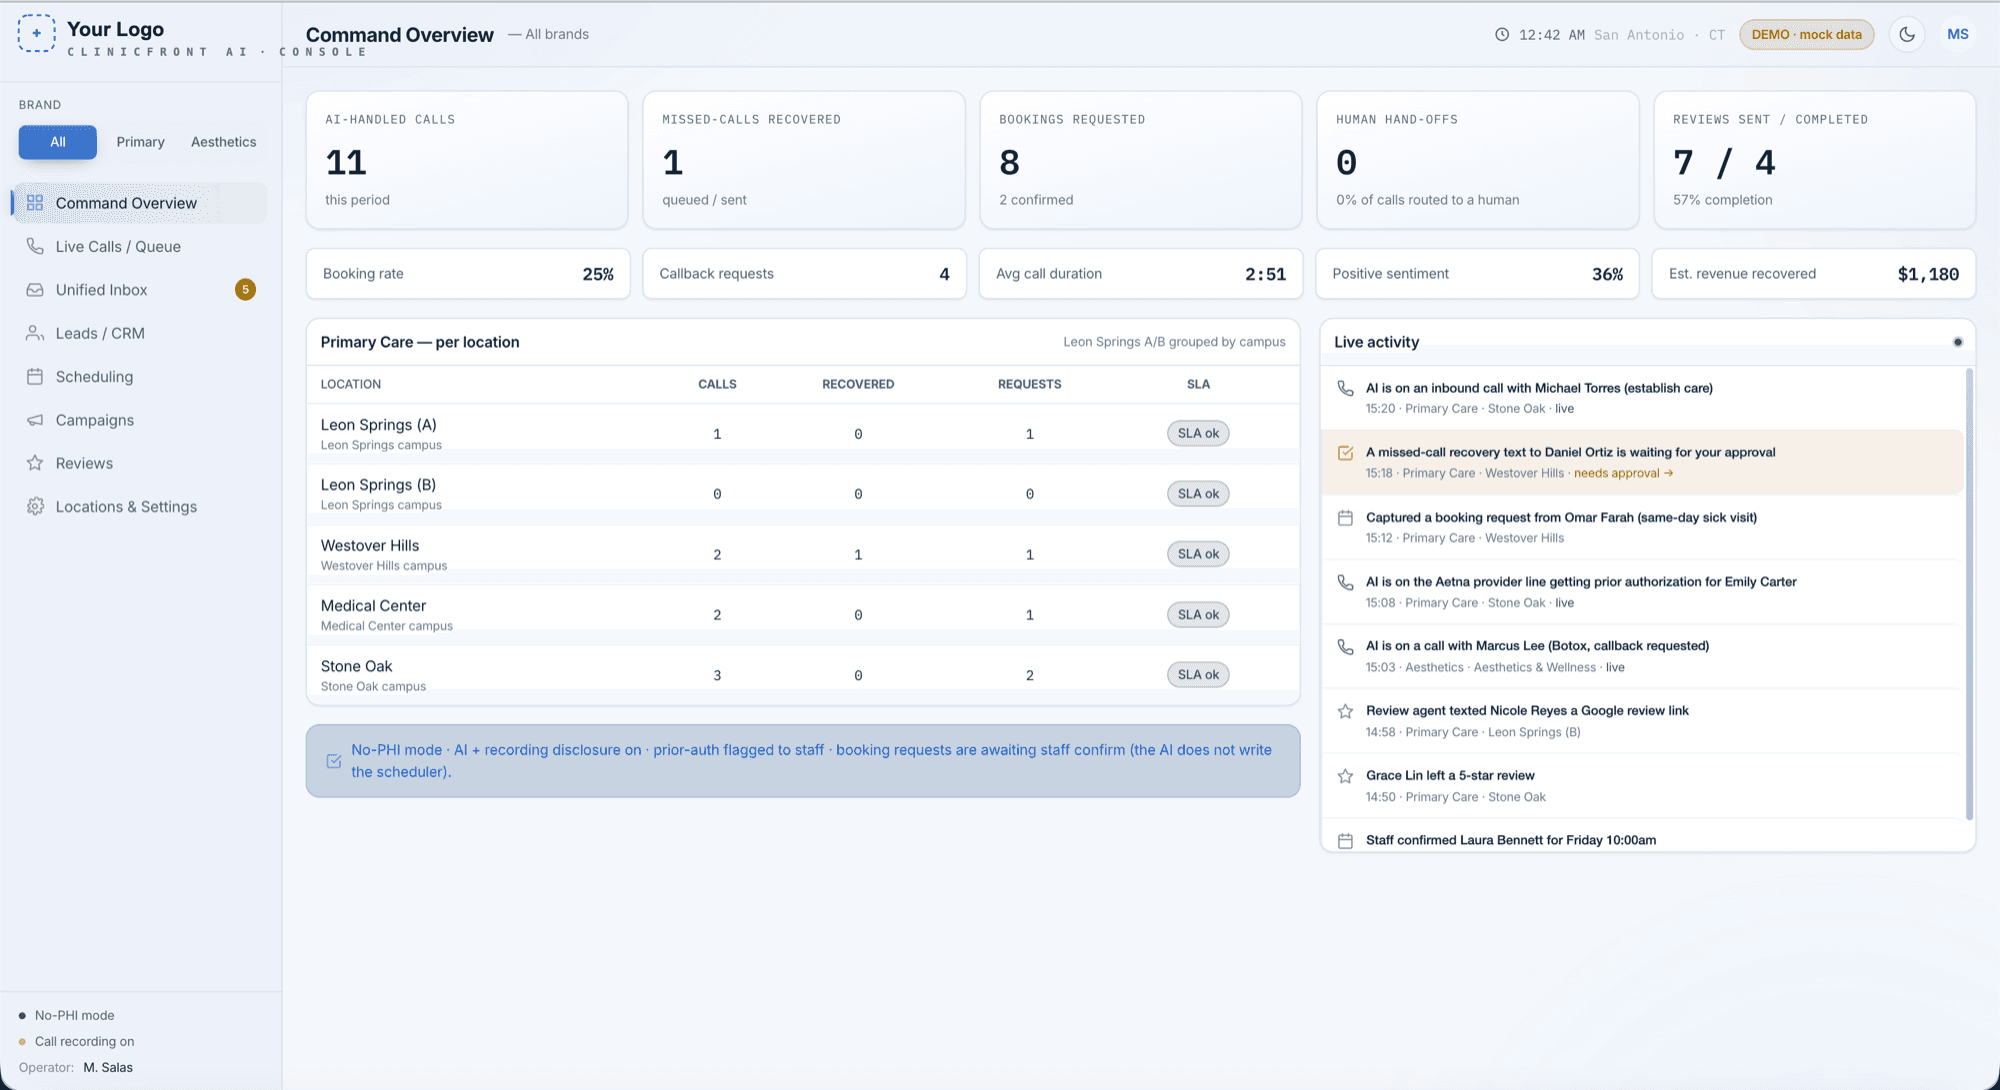Screen dimensions: 2000x1090
Task: Select the Stone Oak location name
Action: tap(356, 667)
